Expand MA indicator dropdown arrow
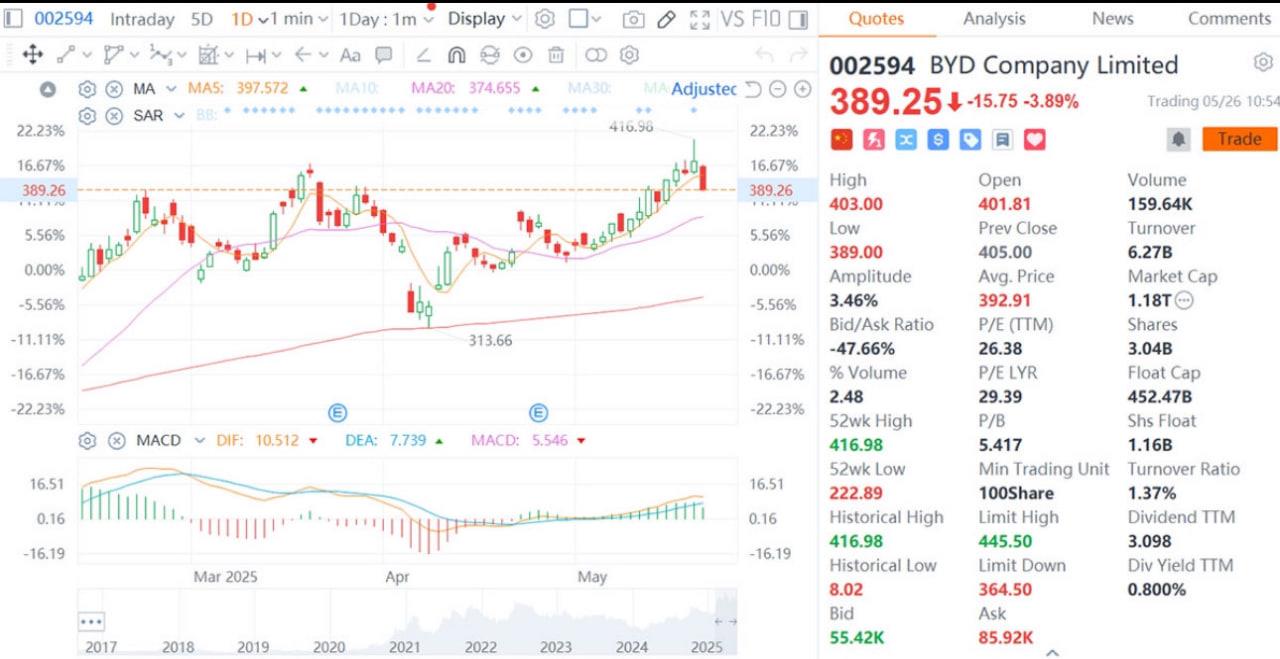The image size is (1280, 659). click(171, 89)
